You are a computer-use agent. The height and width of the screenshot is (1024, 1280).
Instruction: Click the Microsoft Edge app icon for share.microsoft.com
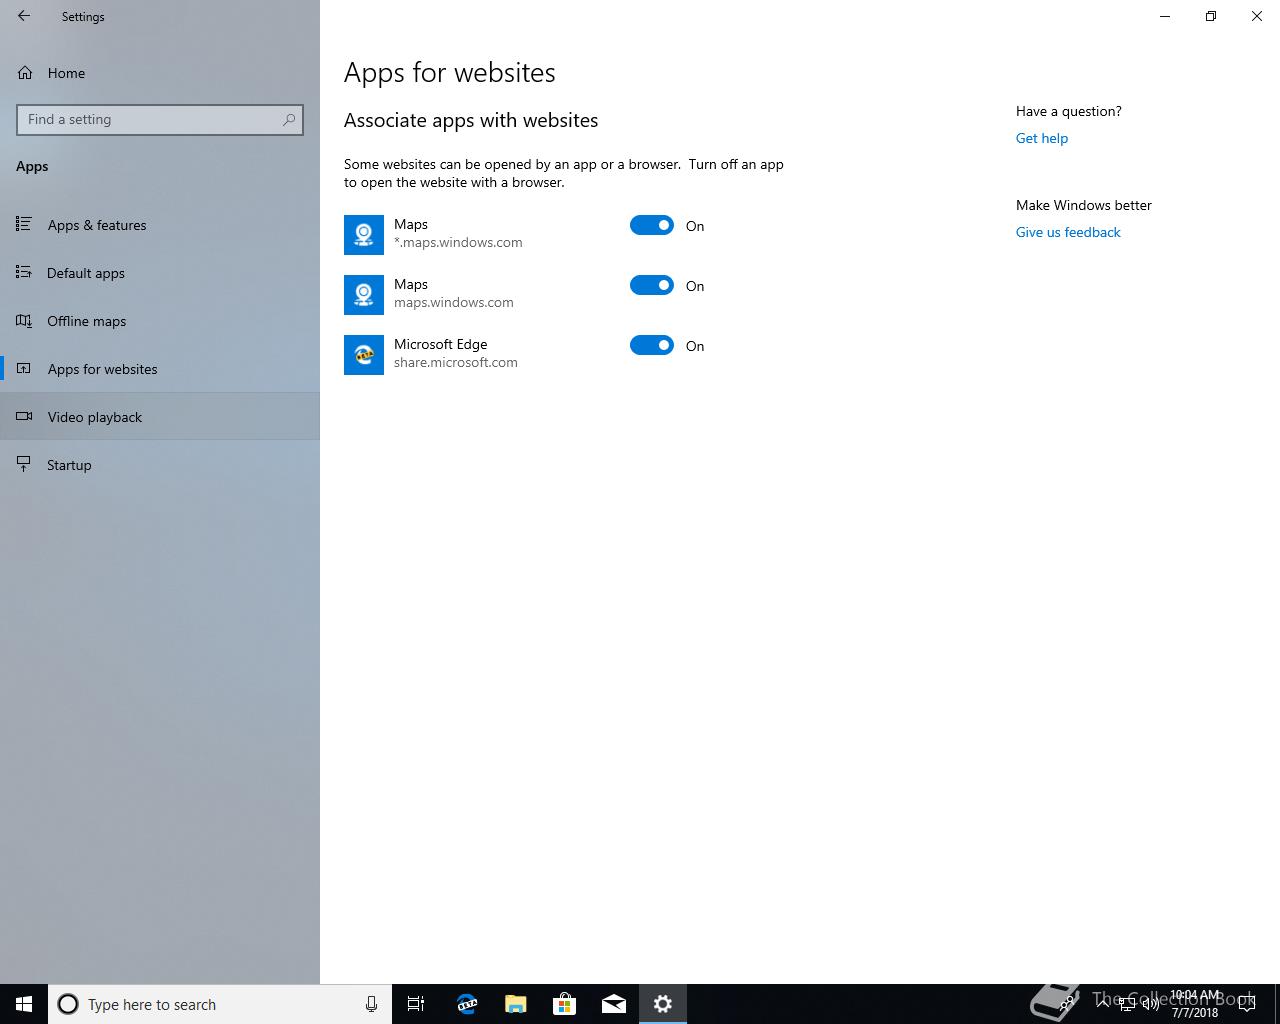point(364,355)
